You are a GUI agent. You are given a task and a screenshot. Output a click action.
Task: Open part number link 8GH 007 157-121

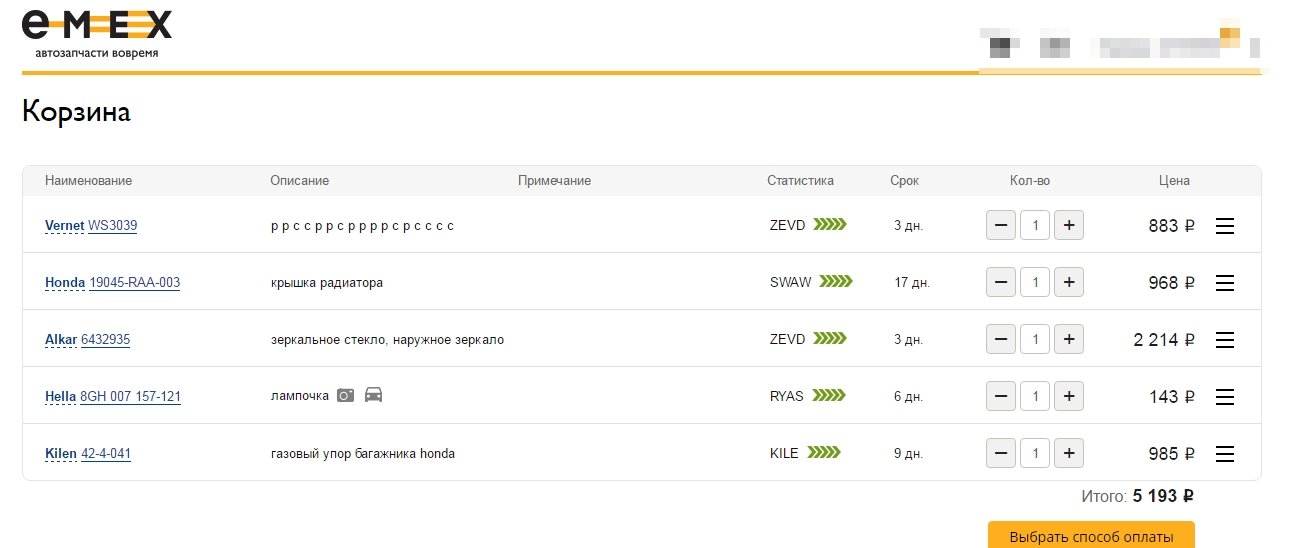[x=130, y=397]
